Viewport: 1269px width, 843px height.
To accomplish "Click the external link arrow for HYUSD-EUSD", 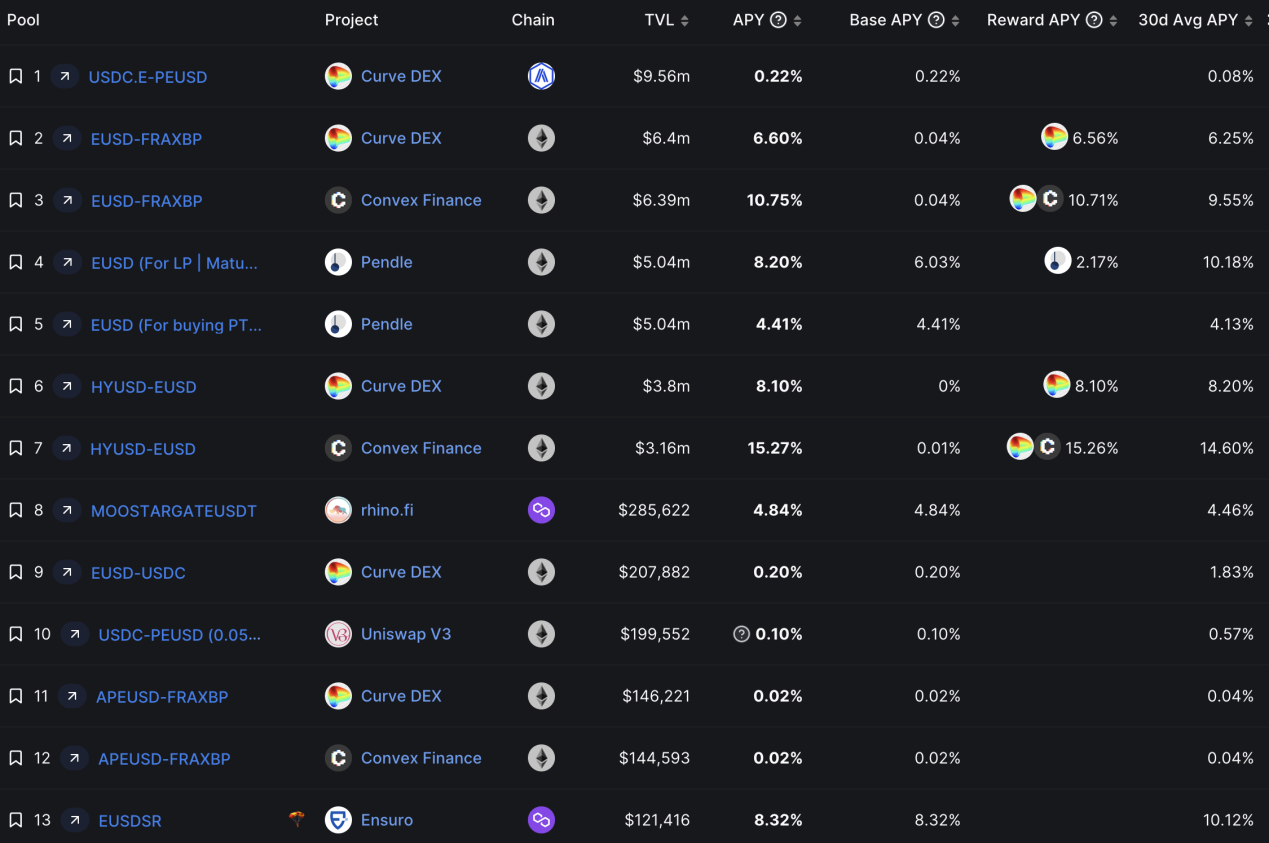I will pos(67,386).
